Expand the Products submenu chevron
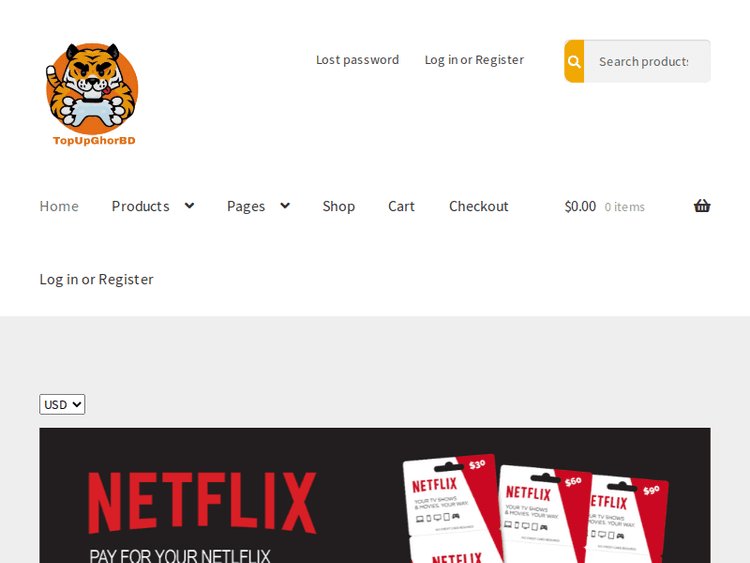The height and width of the screenshot is (563, 750). click(x=189, y=206)
